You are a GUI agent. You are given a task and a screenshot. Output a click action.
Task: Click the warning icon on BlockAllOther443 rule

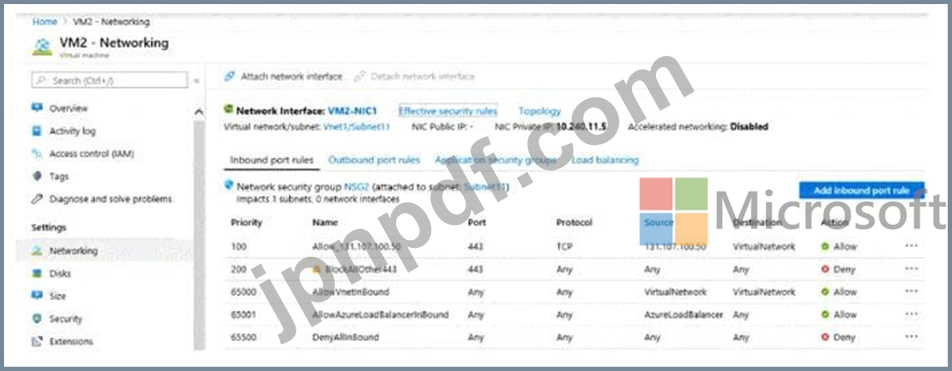(x=317, y=268)
